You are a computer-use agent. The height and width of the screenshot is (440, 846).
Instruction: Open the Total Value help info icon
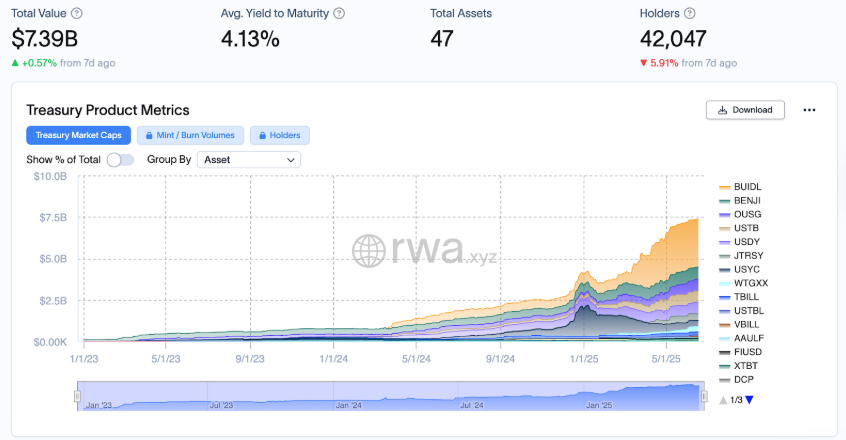77,13
